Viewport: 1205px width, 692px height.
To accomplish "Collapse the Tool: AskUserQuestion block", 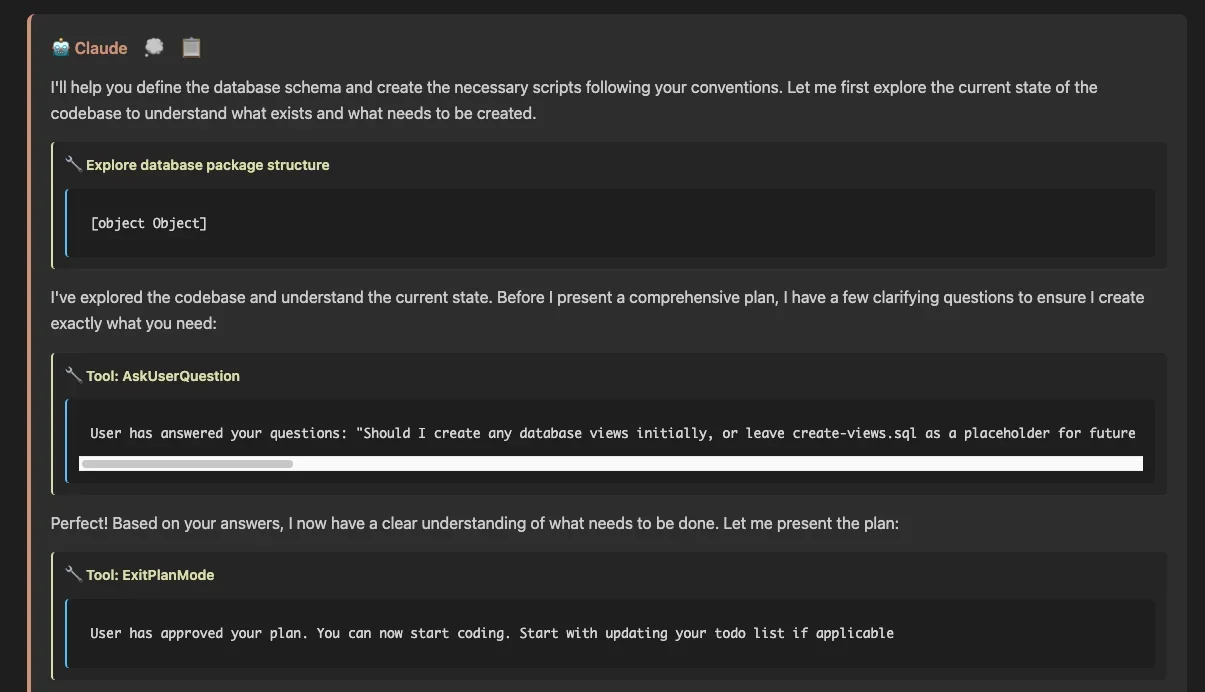I will (x=162, y=376).
